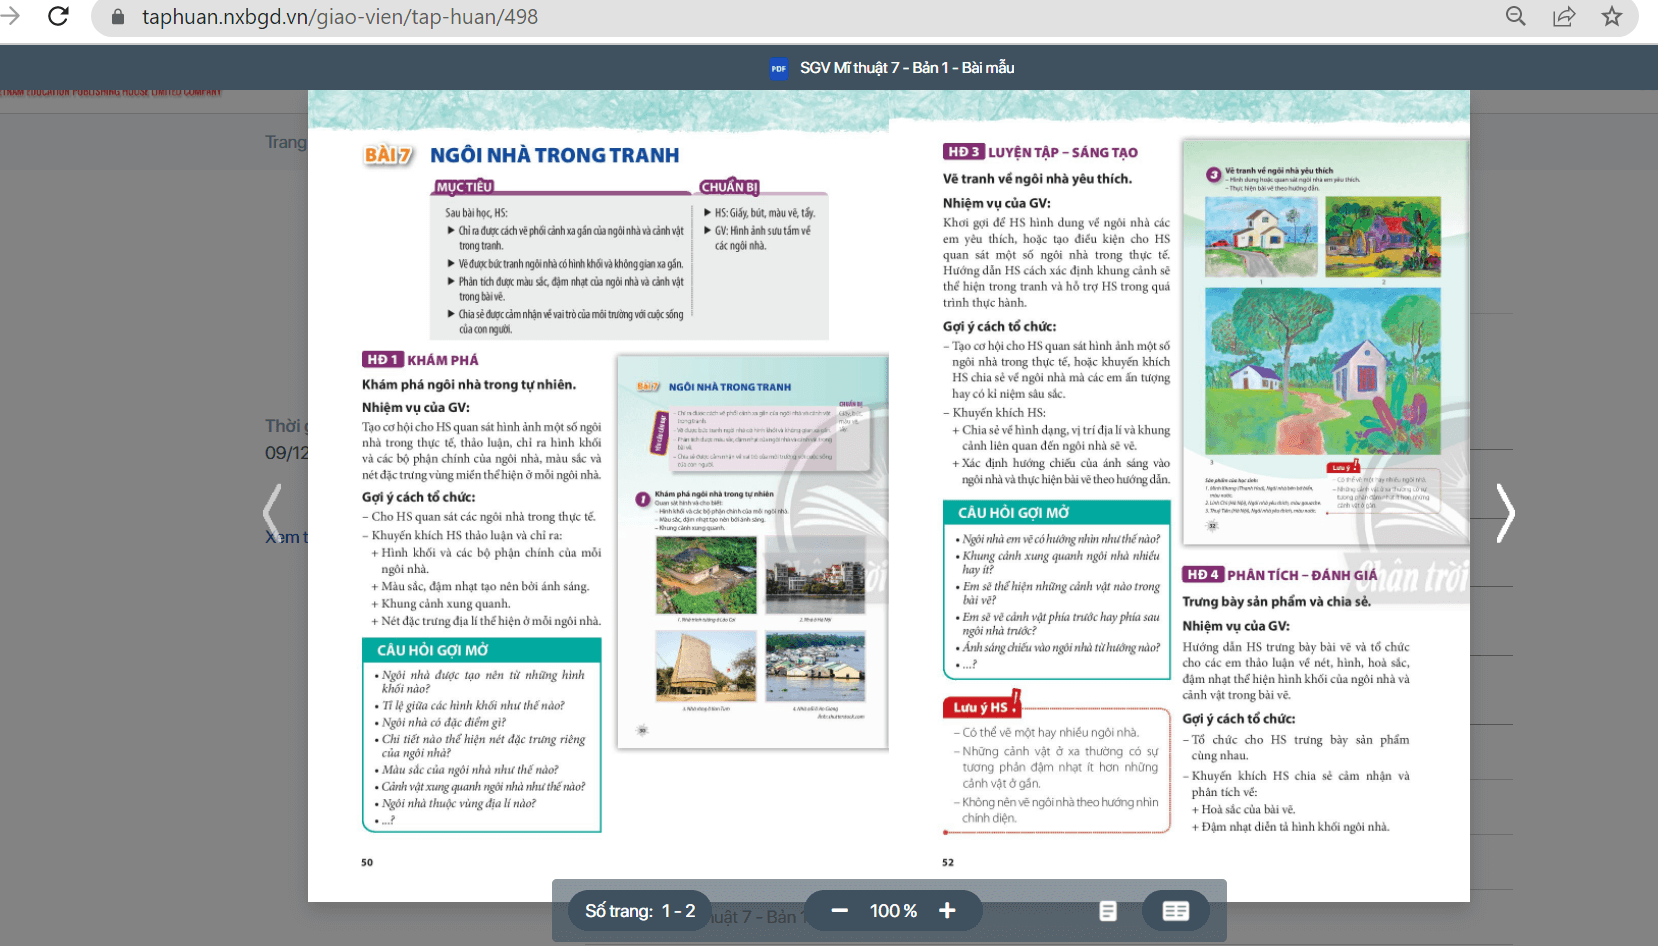The height and width of the screenshot is (946, 1658).
Task: Click the textbook page thumbnail in HĐ 1 section
Action: 753,551
